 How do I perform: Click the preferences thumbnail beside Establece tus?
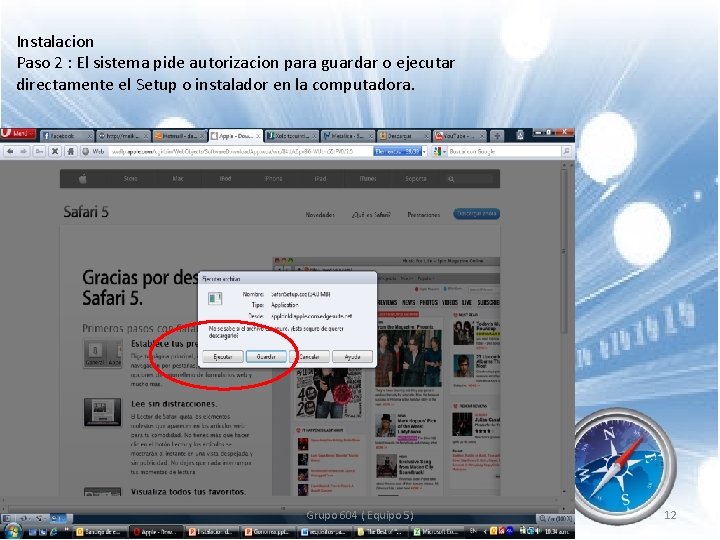pyautogui.click(x=102, y=354)
